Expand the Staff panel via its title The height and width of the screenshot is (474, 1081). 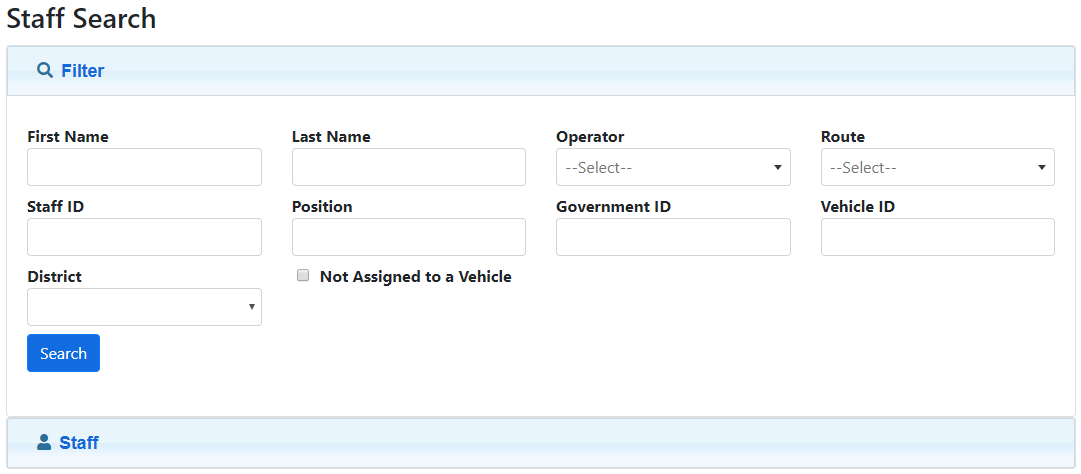pyautogui.click(x=79, y=442)
